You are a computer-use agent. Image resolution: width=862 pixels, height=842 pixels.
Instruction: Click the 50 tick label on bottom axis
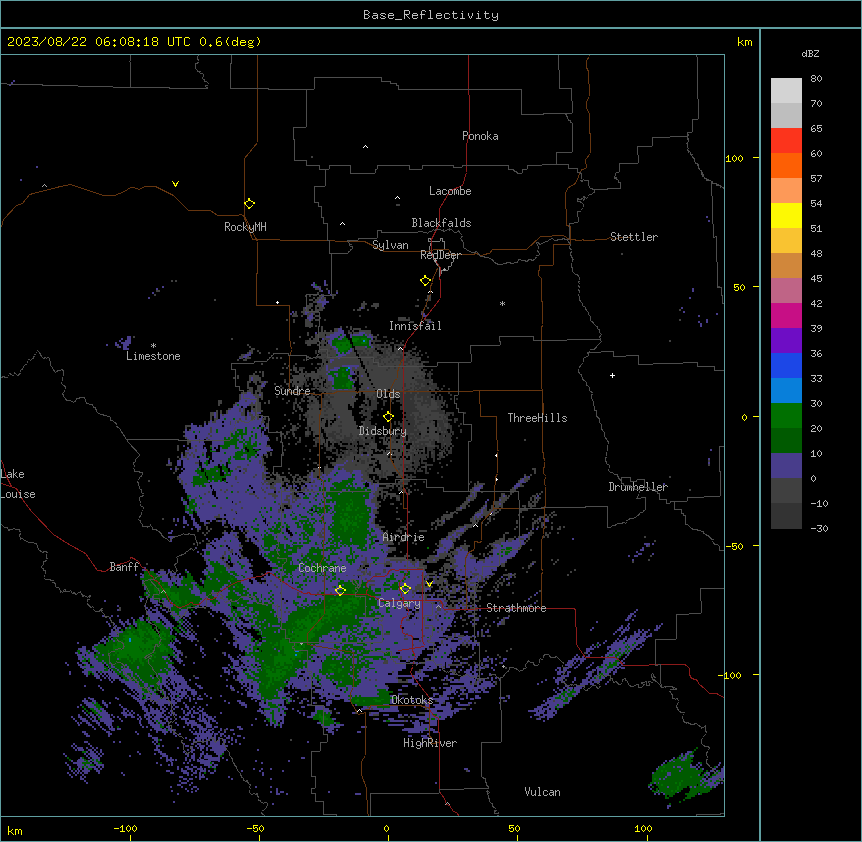click(x=514, y=828)
